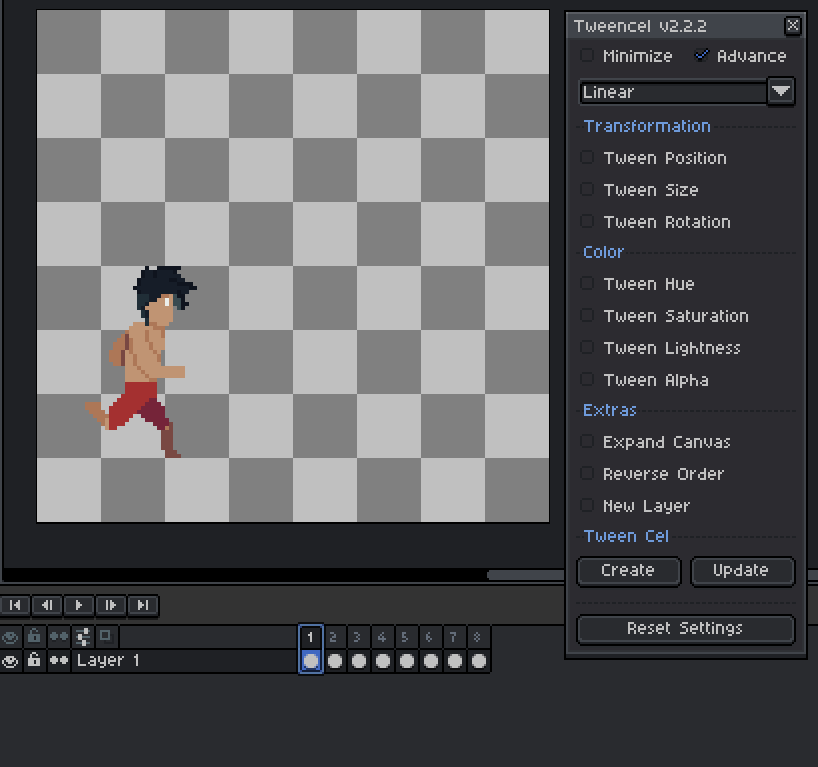Click the square onion skin icon in timeline header

(105, 636)
